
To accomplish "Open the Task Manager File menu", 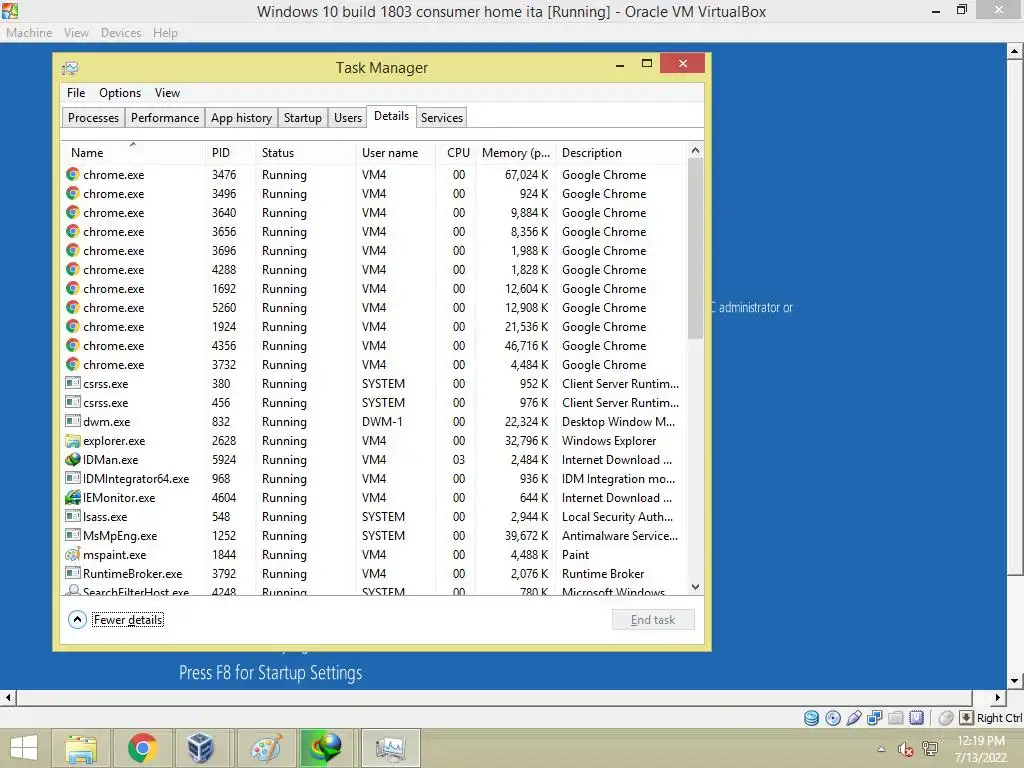I will pos(76,93).
